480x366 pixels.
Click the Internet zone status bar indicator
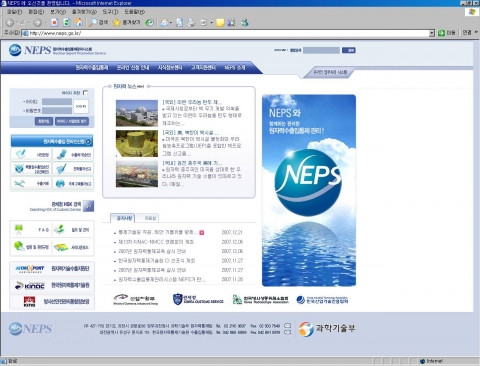(431, 361)
